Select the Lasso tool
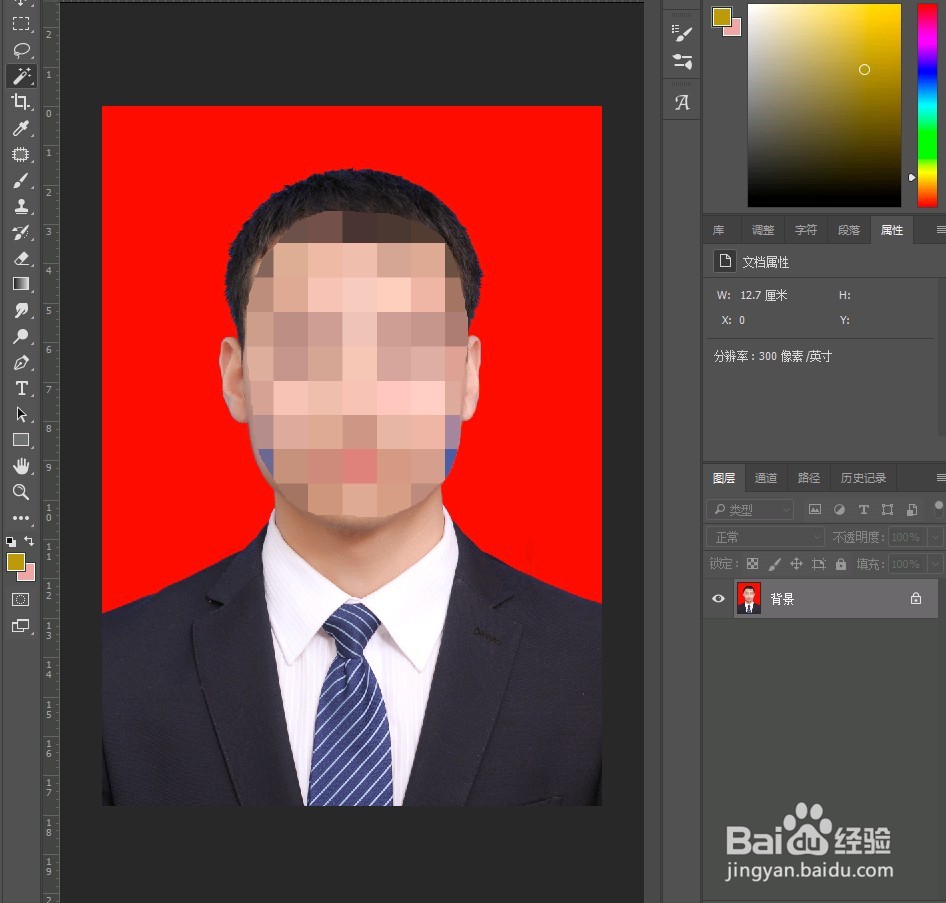The width and height of the screenshot is (946, 903). pyautogui.click(x=22, y=50)
